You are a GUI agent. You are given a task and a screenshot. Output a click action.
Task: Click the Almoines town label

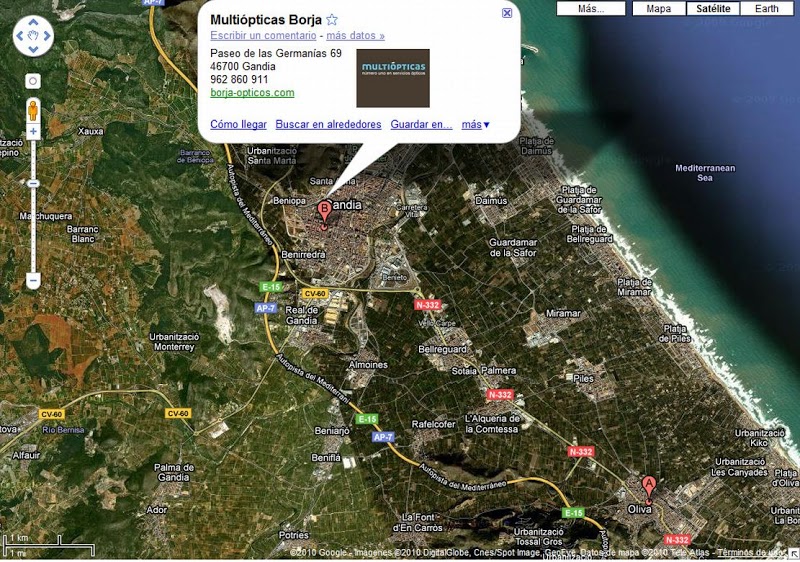point(368,365)
